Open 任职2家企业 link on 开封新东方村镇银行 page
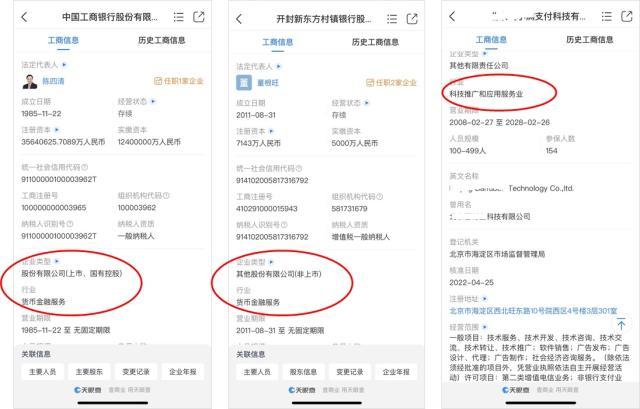640x409 pixels. [391, 83]
